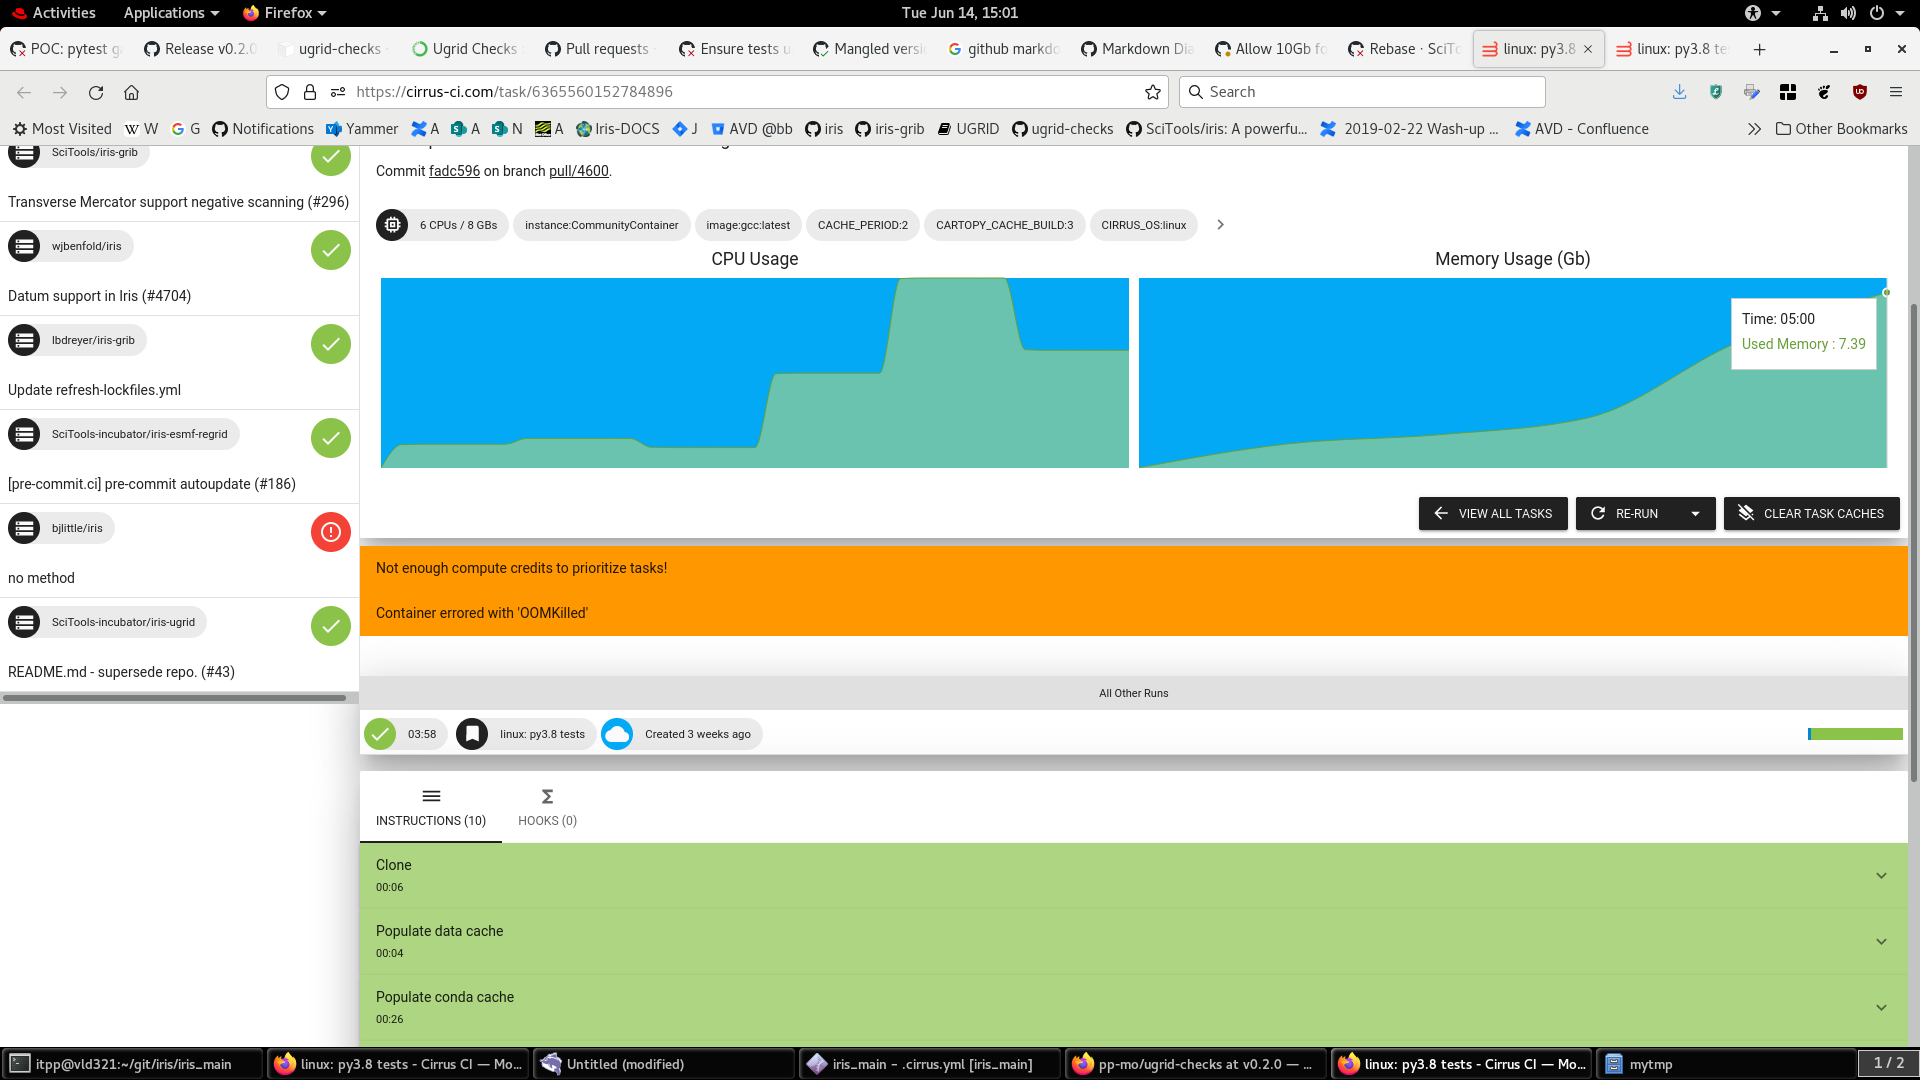Screen dimensions: 1920x1080
Task: Open the RE-RUN dropdown arrow
Action: (x=1695, y=514)
